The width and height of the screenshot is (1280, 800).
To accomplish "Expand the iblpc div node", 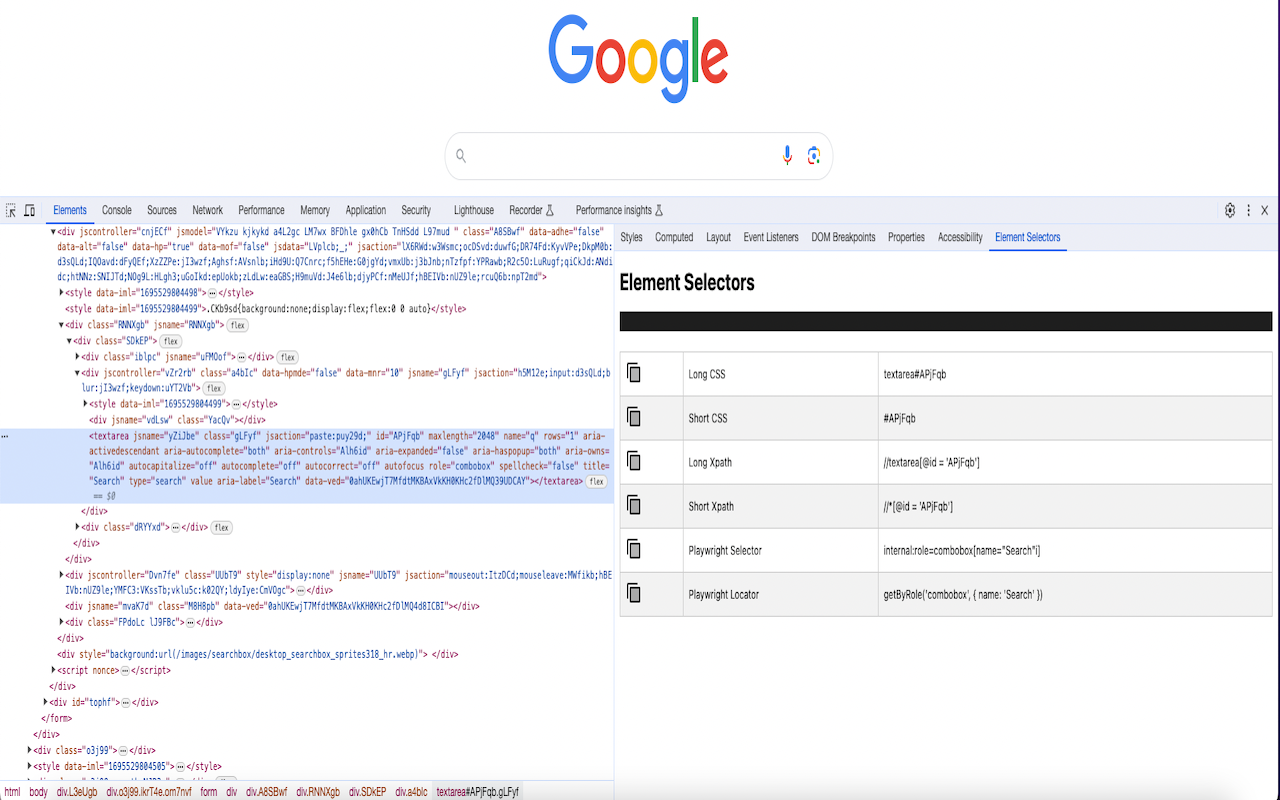I will tap(78, 357).
